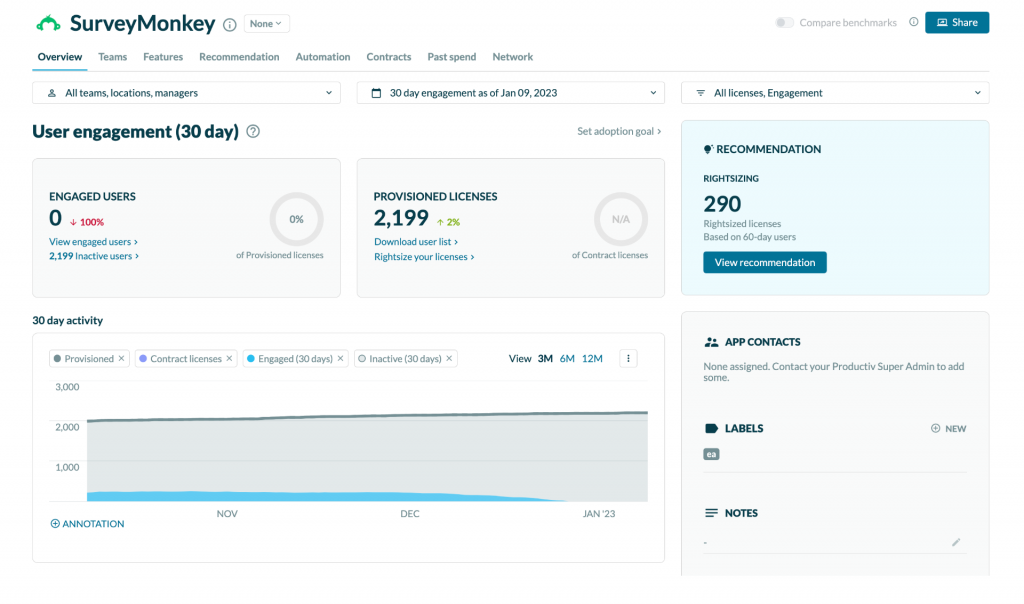Open the 30 day engagement date dropdown
Screen dimensions: 1024x604
pos(511,93)
